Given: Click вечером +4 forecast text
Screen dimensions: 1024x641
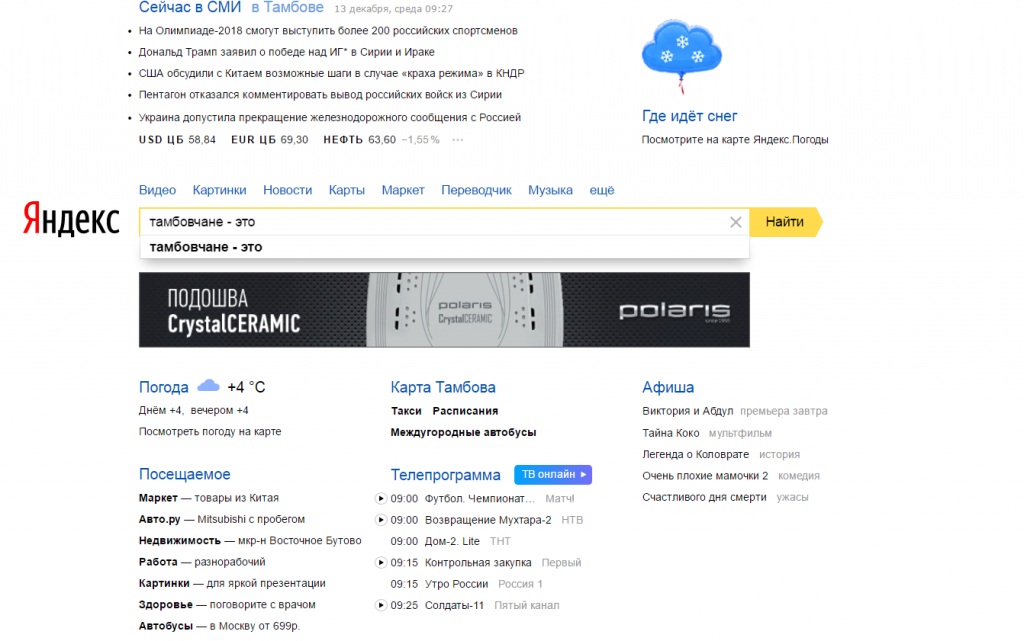Looking at the screenshot, I should [219, 411].
